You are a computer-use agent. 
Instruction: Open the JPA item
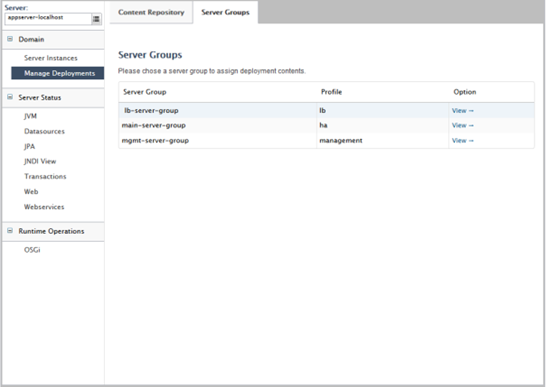[29, 146]
